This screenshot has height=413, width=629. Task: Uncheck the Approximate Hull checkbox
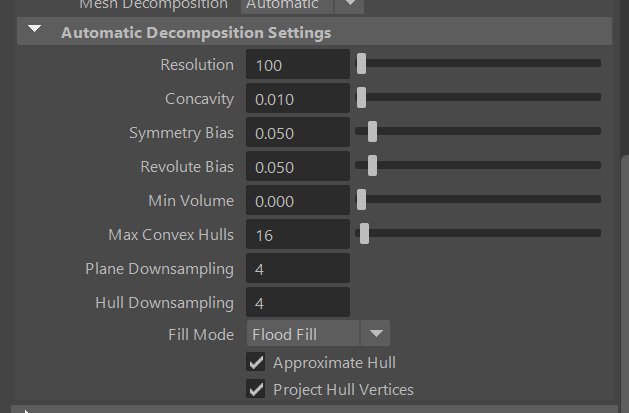pyautogui.click(x=256, y=362)
